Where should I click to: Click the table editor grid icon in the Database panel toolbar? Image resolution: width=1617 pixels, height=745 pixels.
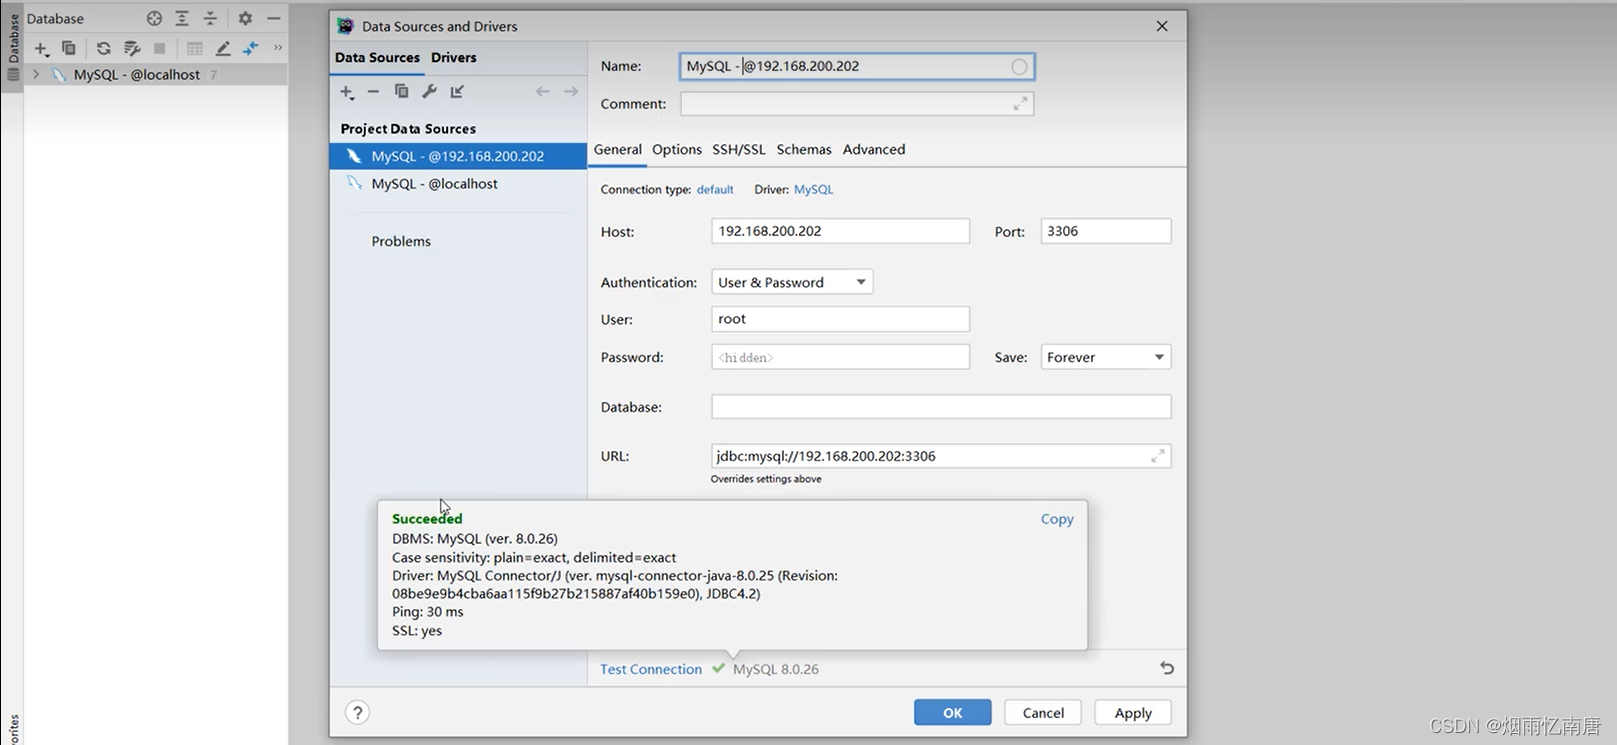[x=195, y=48]
